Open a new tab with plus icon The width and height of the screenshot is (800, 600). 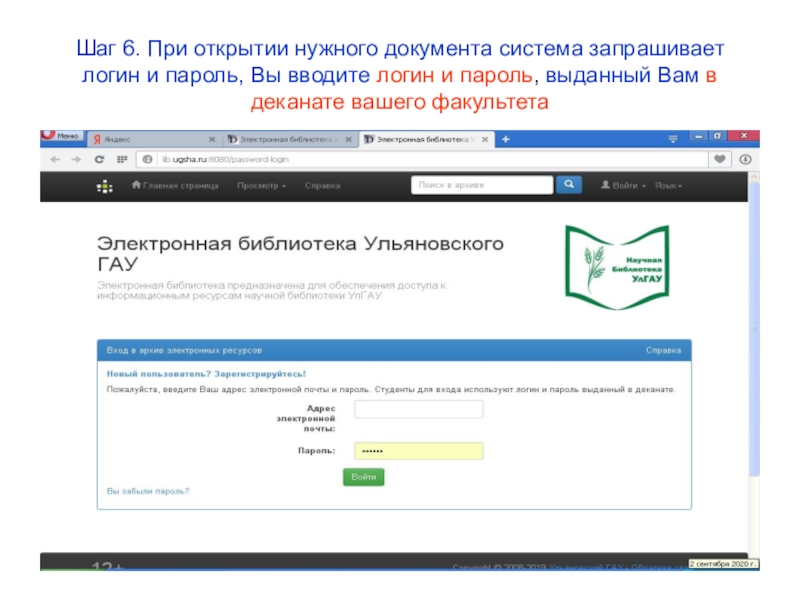click(x=506, y=139)
